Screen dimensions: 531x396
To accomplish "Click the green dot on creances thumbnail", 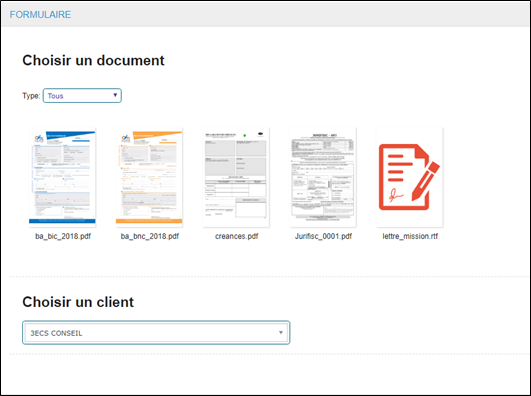I will pyautogui.click(x=245, y=136).
